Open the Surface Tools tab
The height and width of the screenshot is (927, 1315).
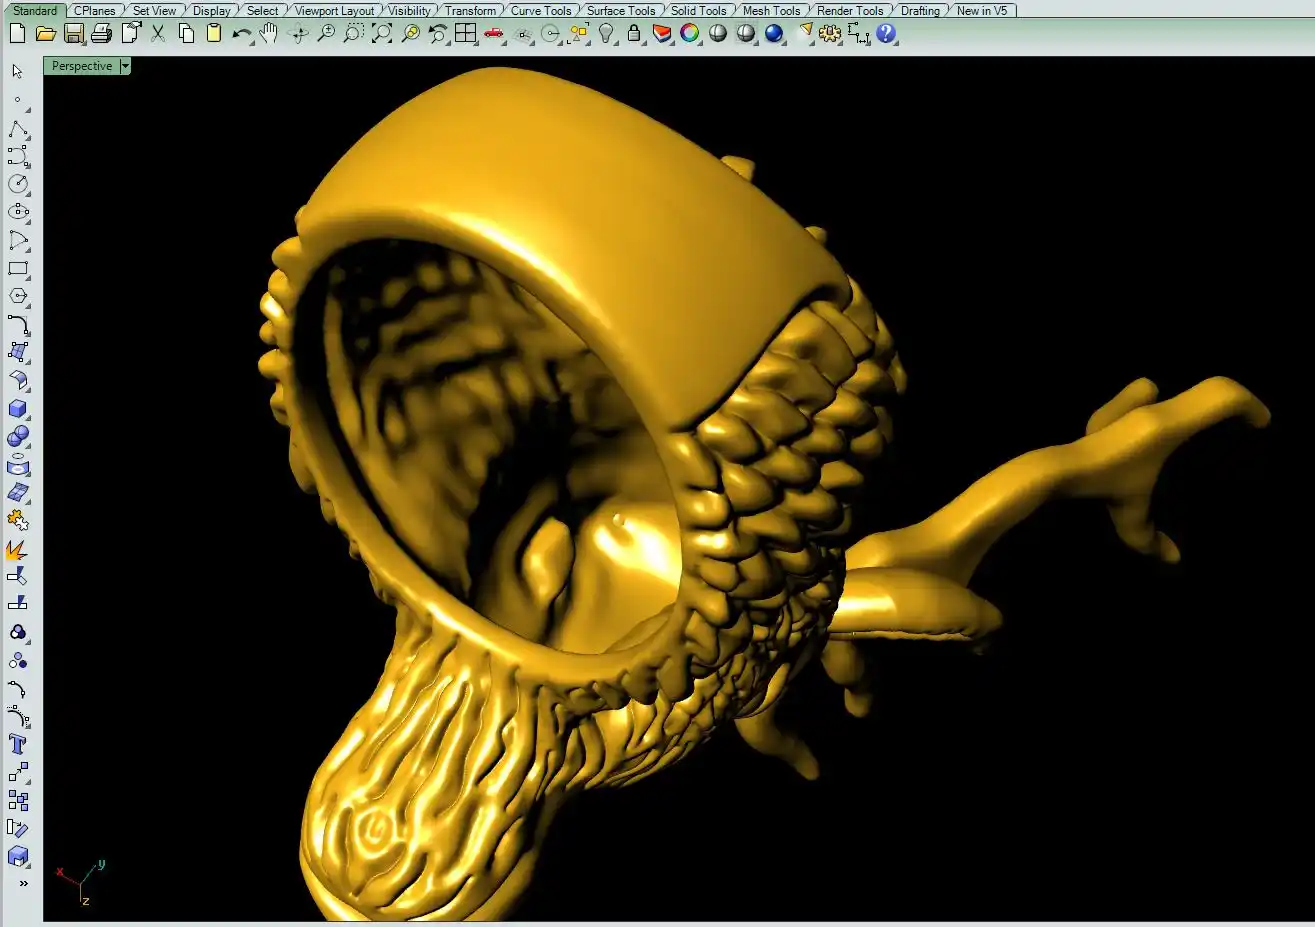click(x=620, y=11)
